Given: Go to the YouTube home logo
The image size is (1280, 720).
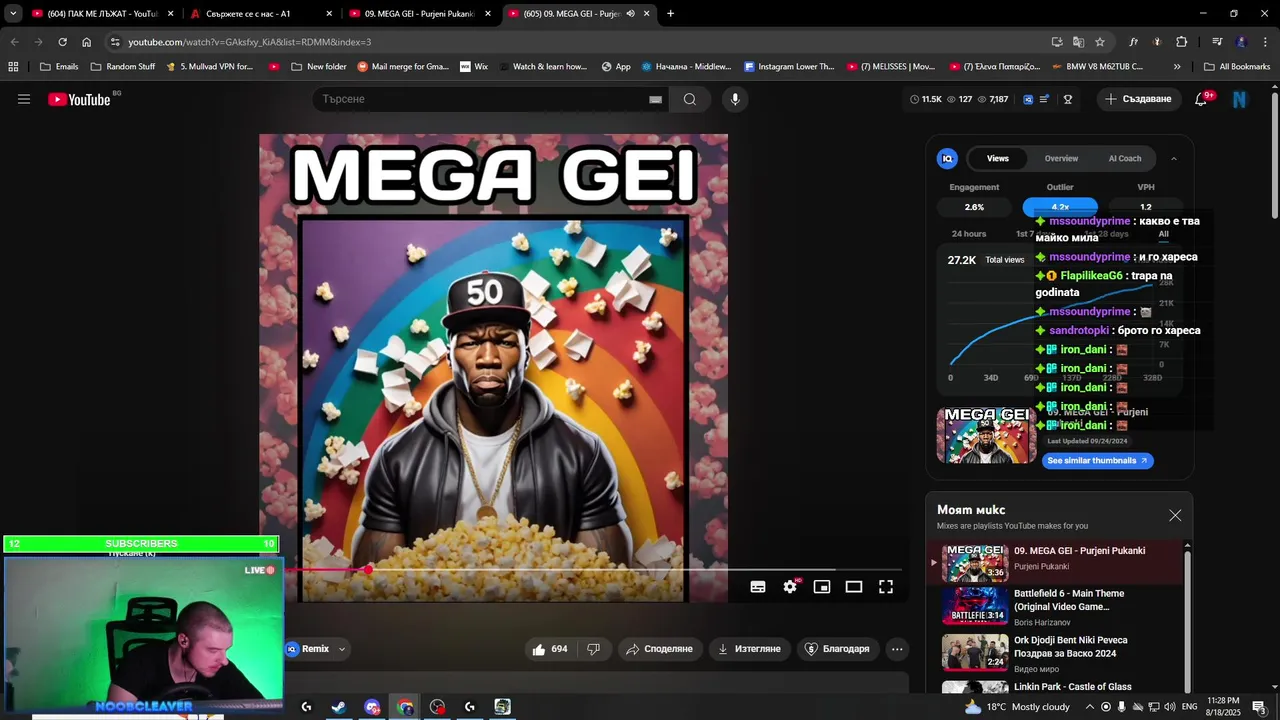Looking at the screenshot, I should 80,99.
